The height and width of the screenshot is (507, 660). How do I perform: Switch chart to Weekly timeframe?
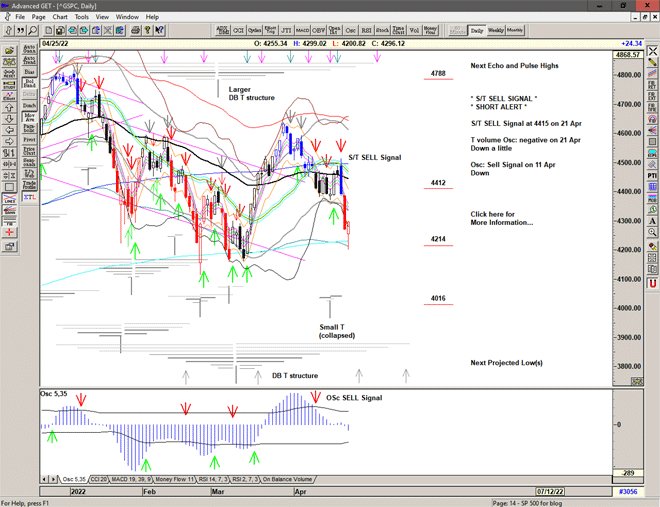496,31
